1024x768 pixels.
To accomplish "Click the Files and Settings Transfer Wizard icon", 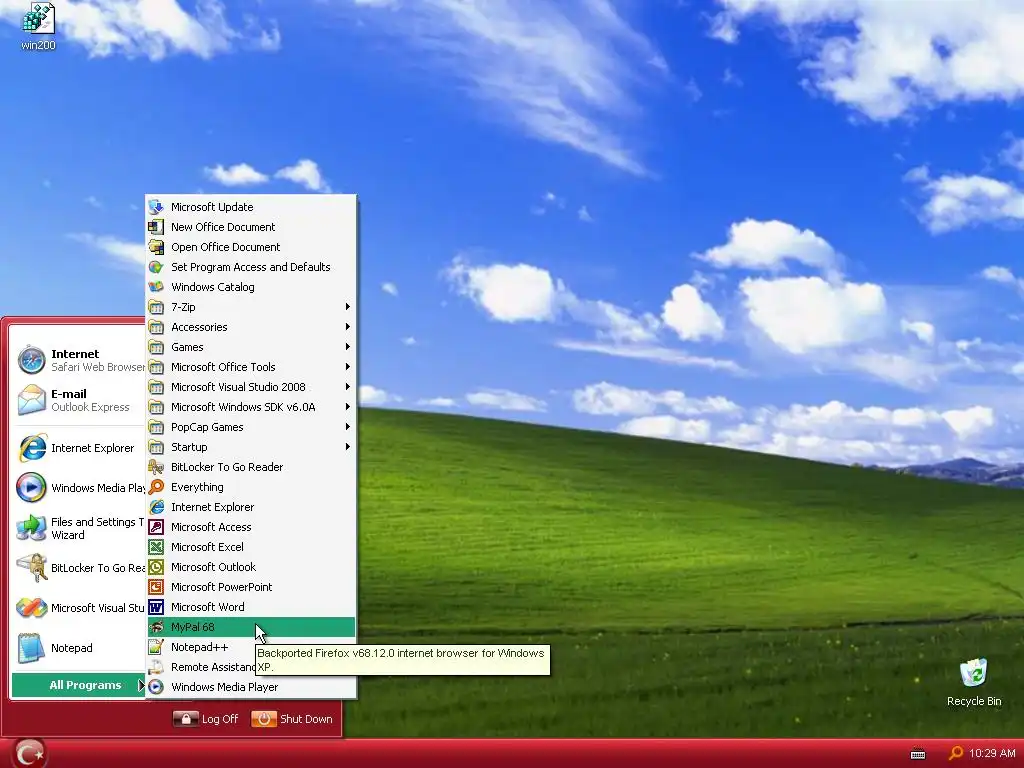I will tap(31, 528).
